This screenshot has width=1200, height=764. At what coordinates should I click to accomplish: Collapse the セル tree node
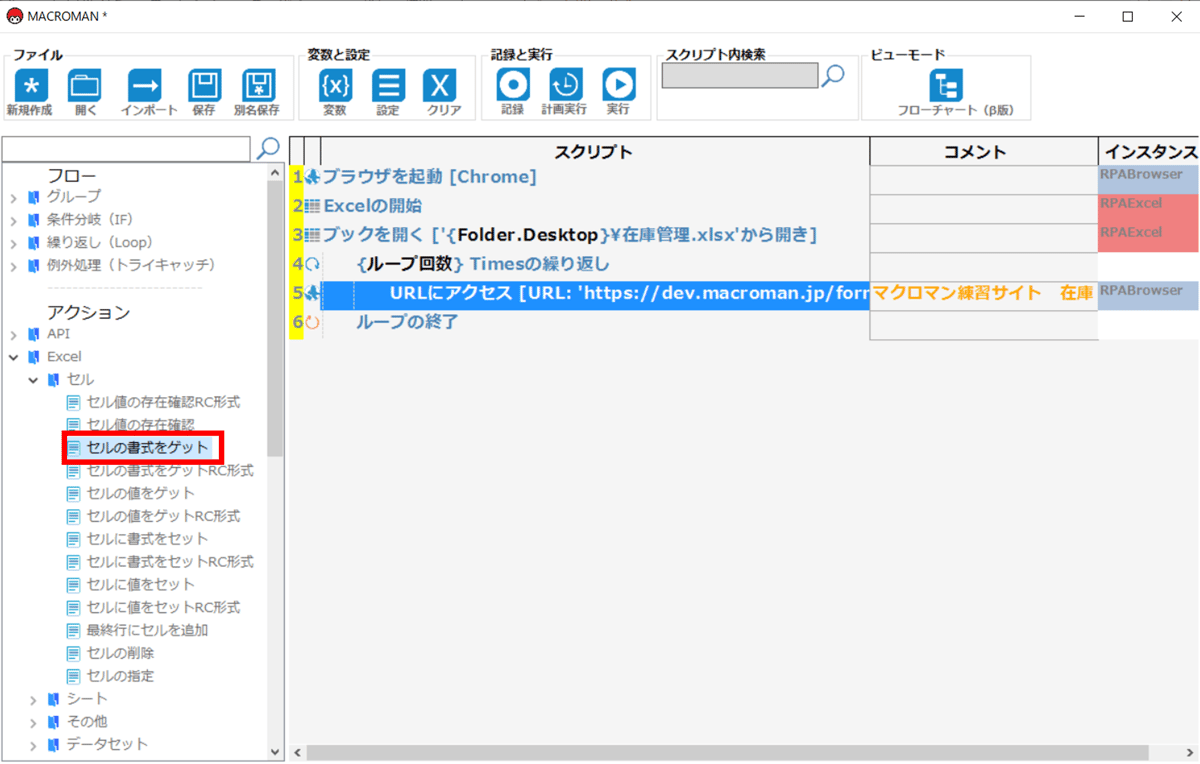click(x=33, y=380)
